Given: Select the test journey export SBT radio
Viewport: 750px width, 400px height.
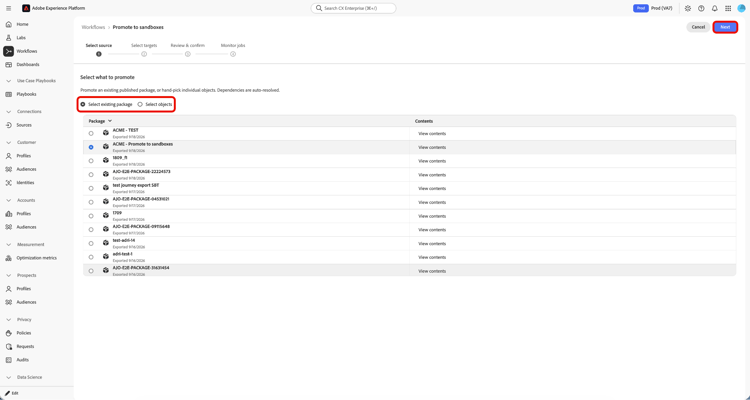Looking at the screenshot, I should tap(91, 189).
